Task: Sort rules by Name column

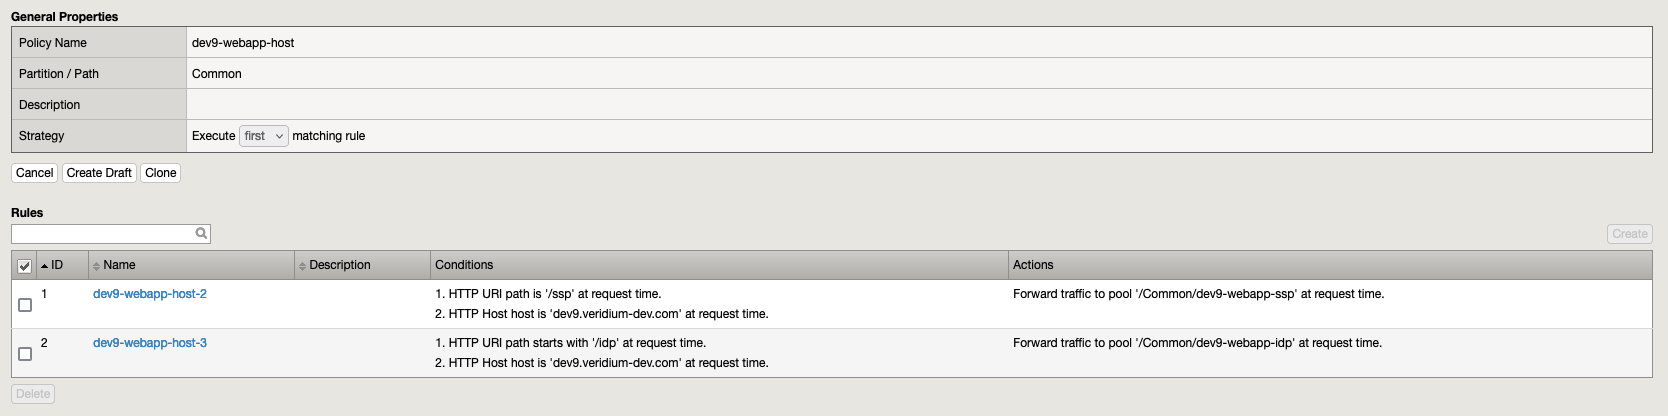Action: click(x=119, y=265)
